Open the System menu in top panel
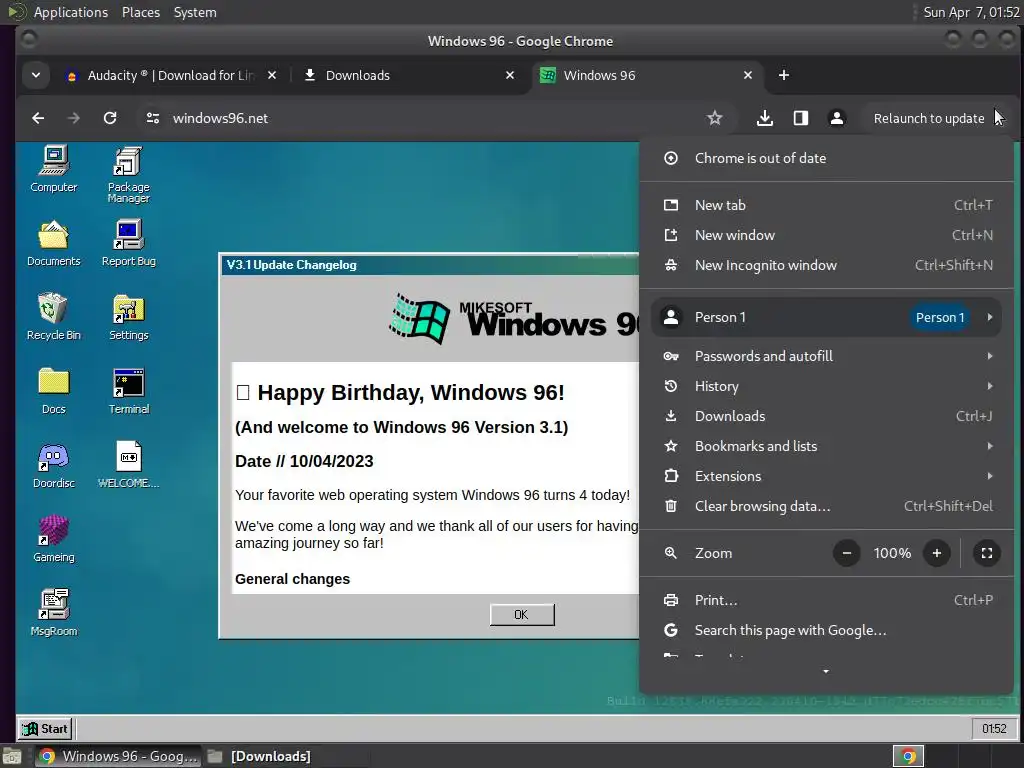Image resolution: width=1024 pixels, height=768 pixels. pos(195,12)
